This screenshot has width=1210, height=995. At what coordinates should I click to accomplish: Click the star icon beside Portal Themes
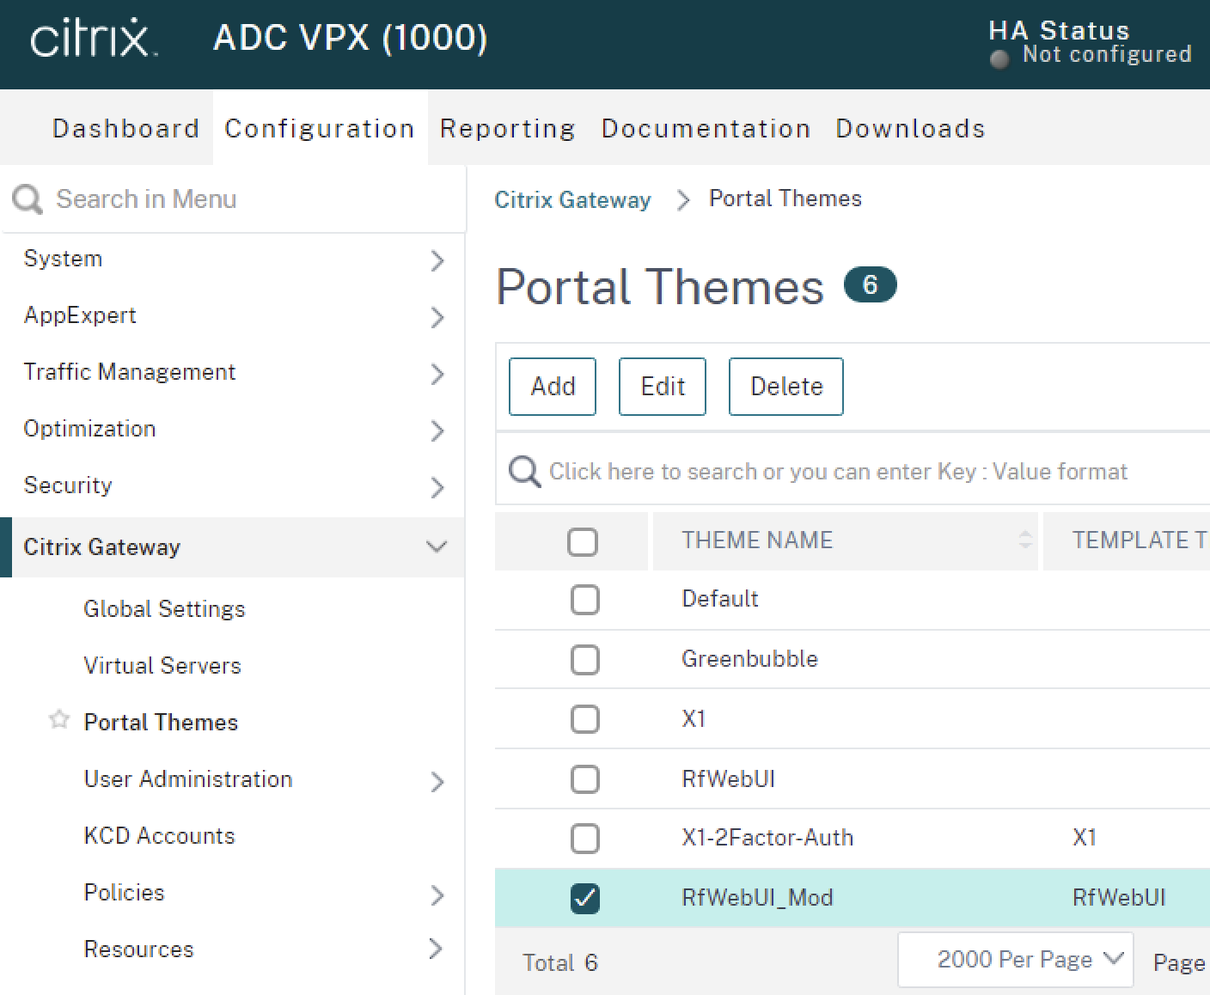[59, 720]
